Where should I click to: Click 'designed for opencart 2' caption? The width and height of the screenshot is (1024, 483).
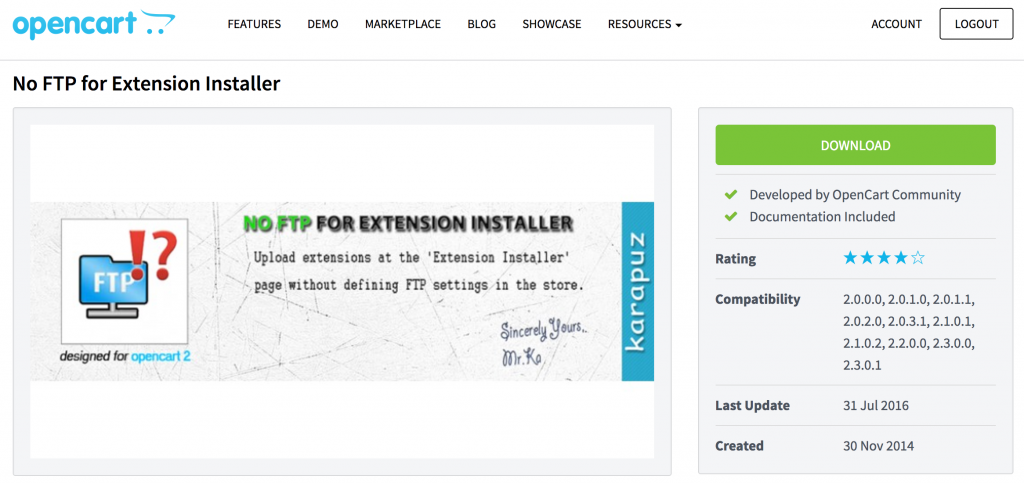coord(125,357)
